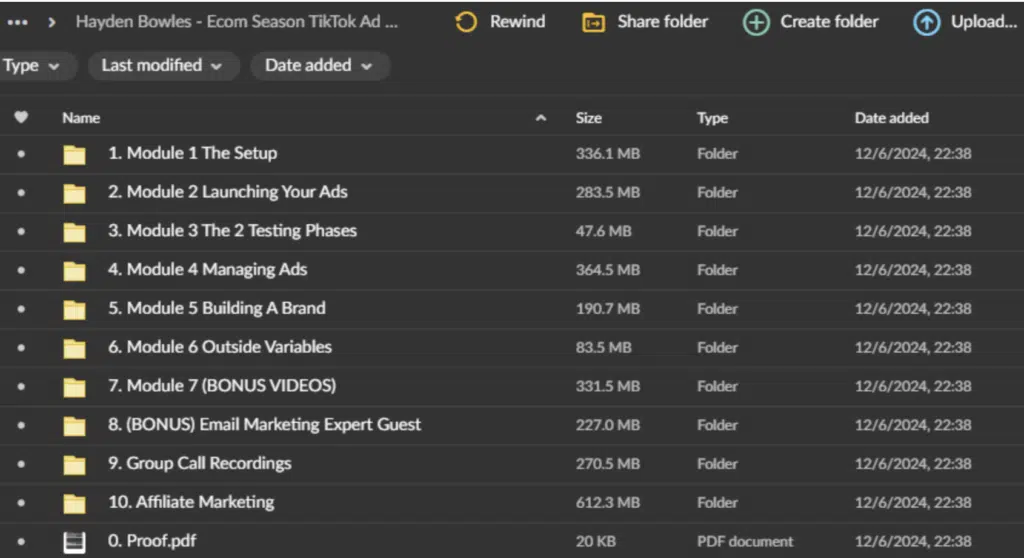Toggle favorite dot for Module 3 The 2 Testing Phases

(21, 231)
